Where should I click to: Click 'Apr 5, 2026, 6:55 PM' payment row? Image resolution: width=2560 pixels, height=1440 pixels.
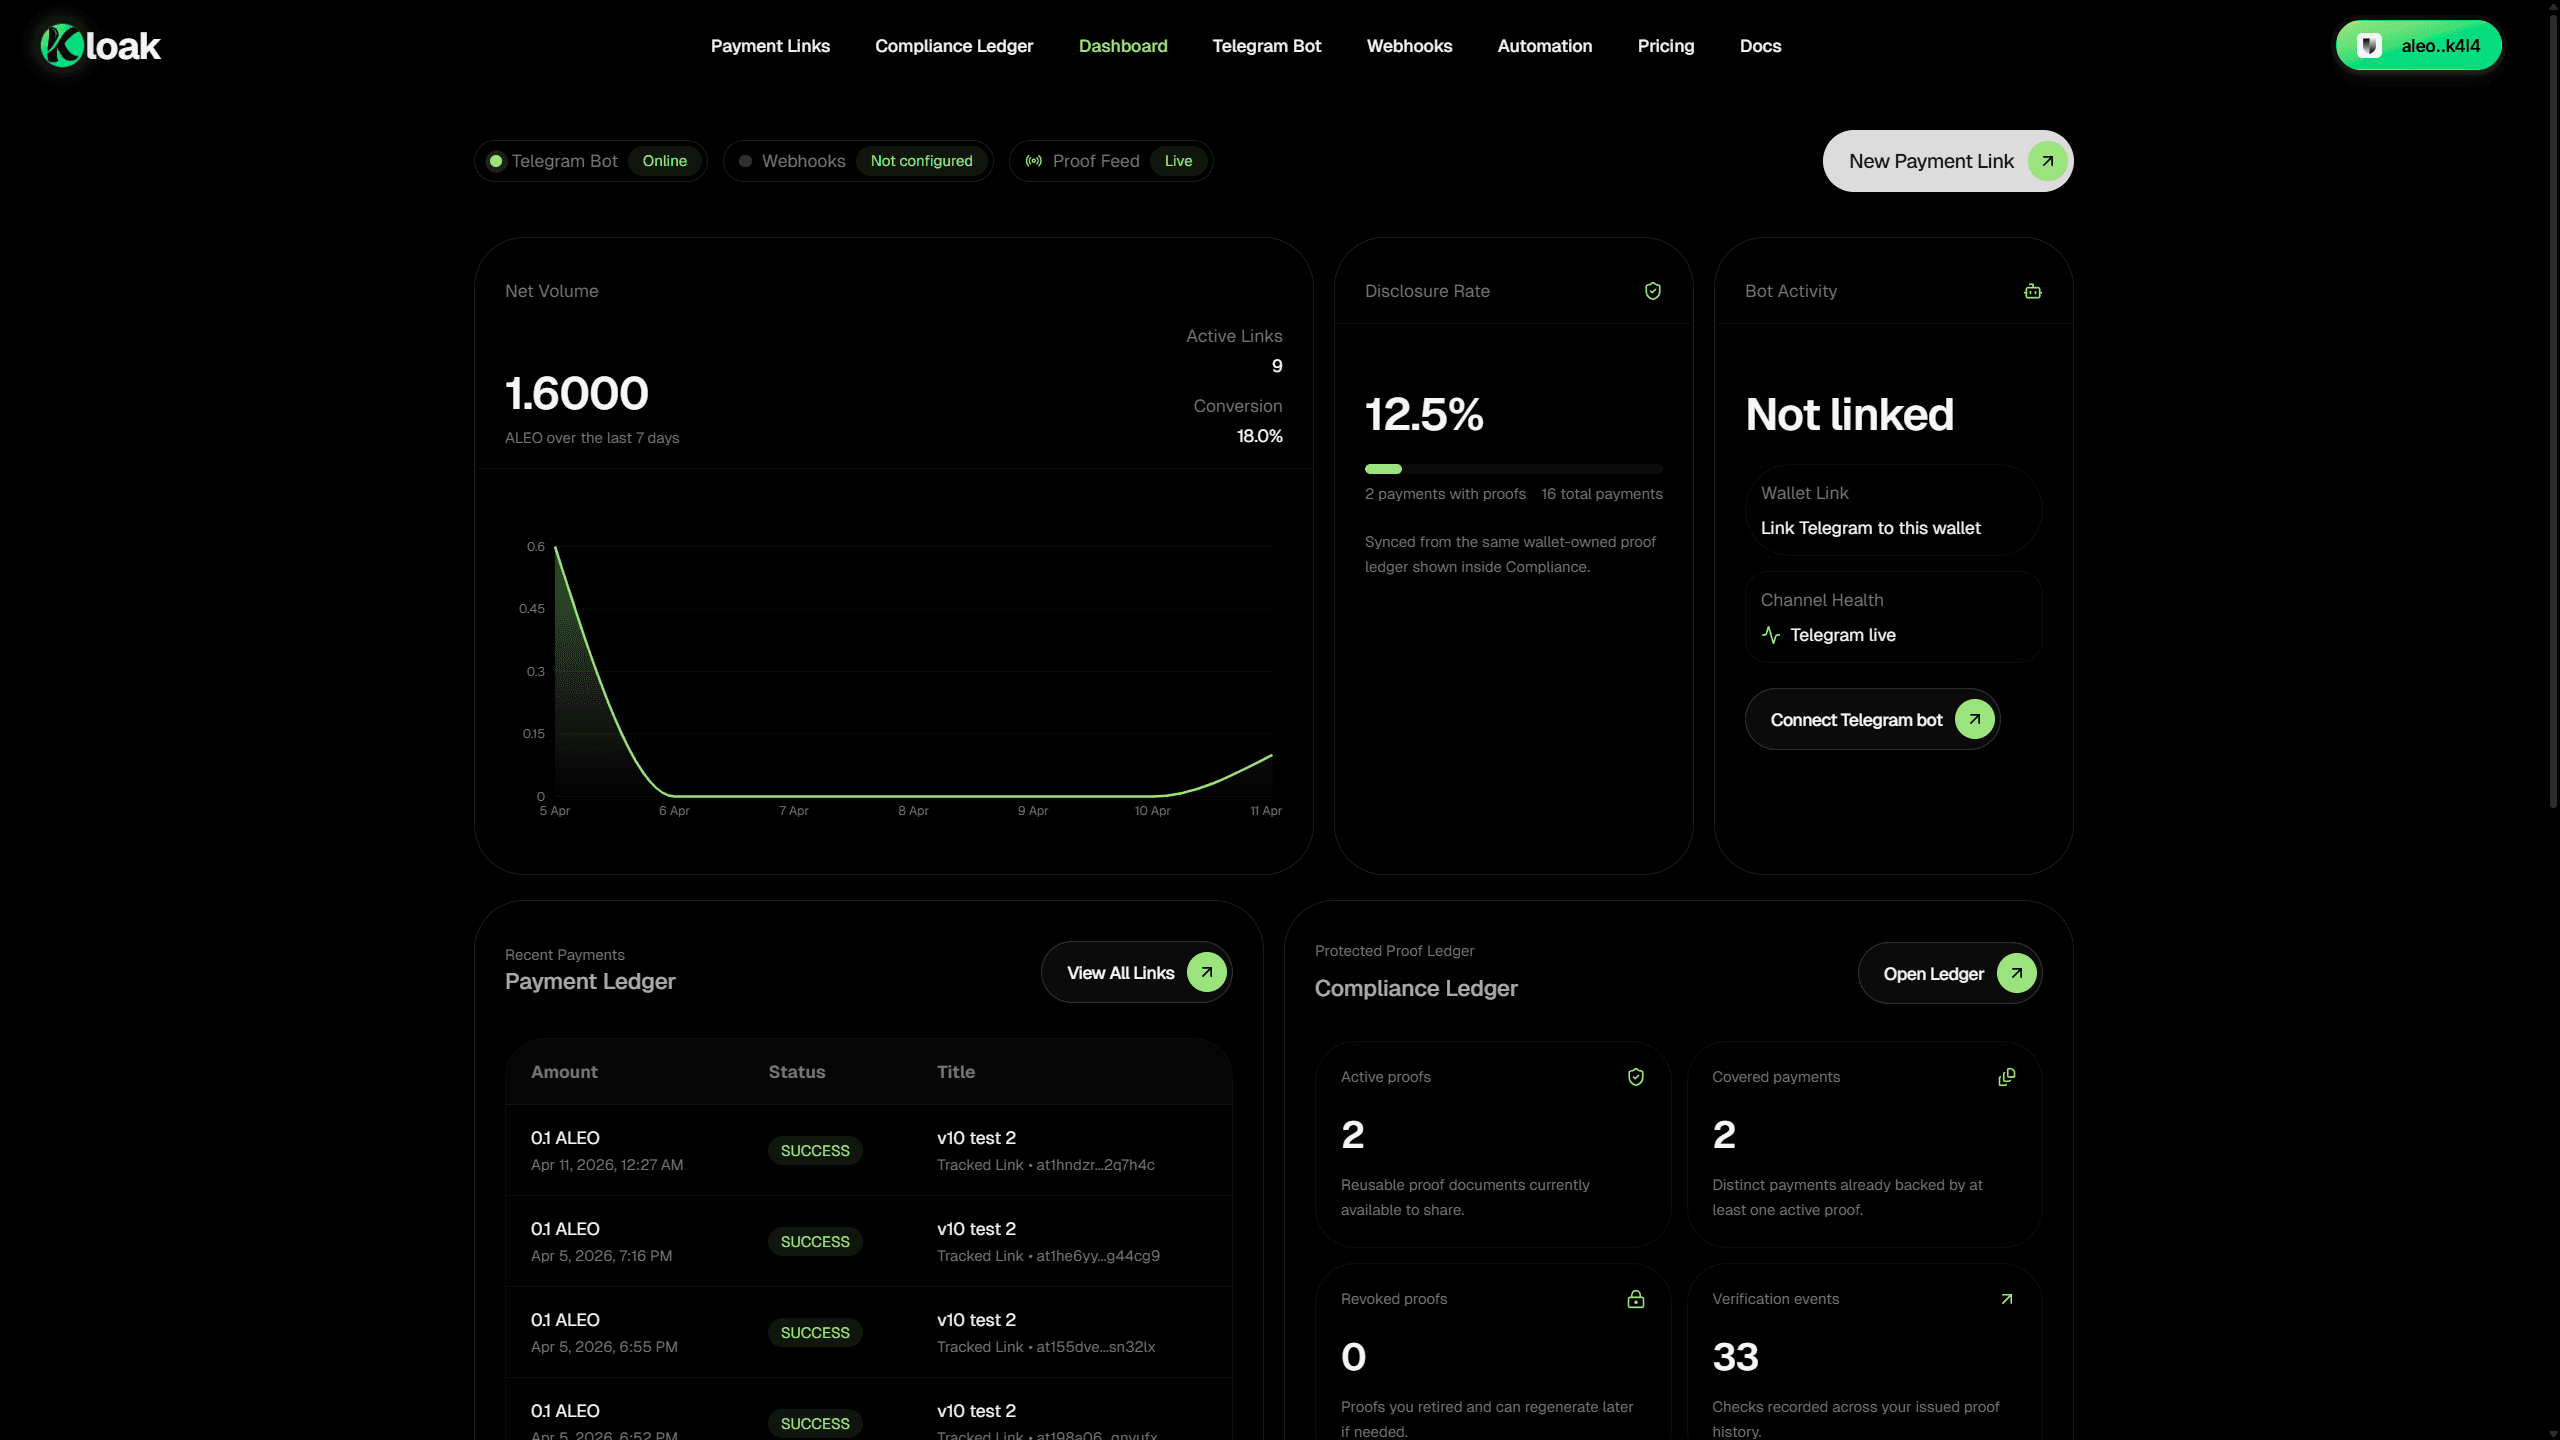pyautogui.click(x=868, y=1332)
